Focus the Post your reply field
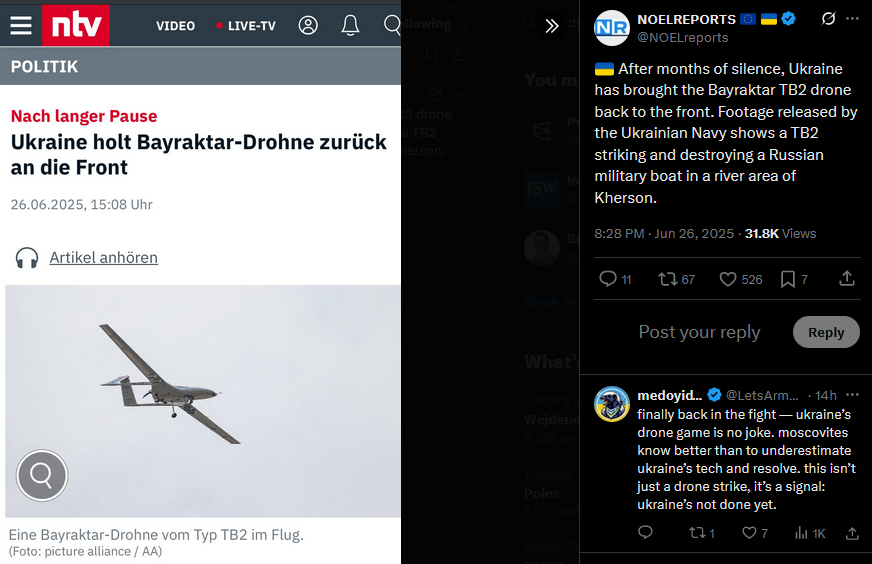Screen dimensions: 872x564 699,332
